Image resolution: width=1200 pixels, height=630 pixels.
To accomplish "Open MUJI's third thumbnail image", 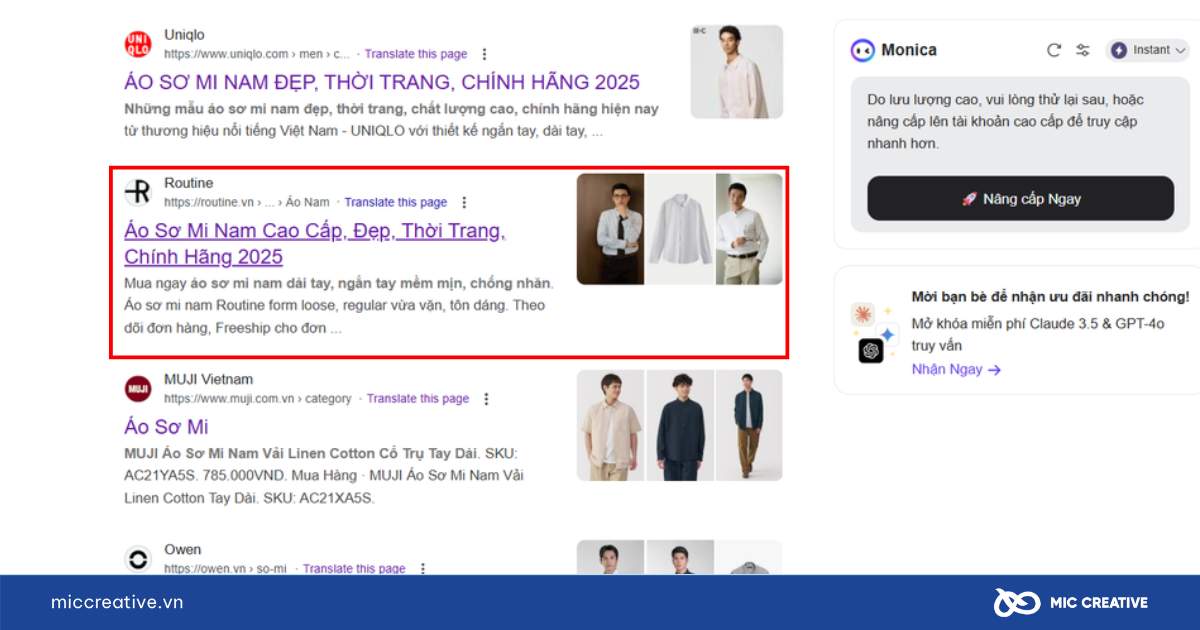I will click(x=749, y=425).
